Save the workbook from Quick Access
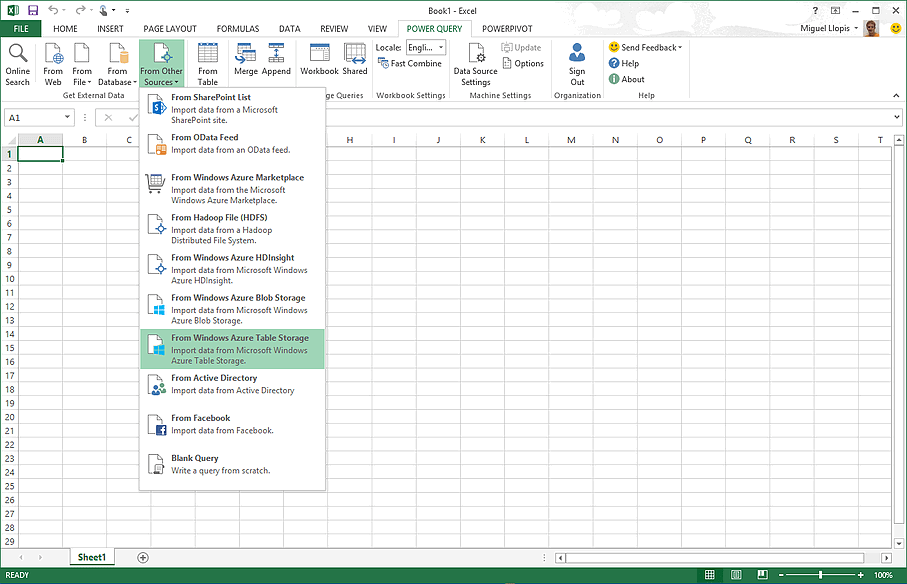Image resolution: width=907 pixels, height=584 pixels. coord(33,10)
